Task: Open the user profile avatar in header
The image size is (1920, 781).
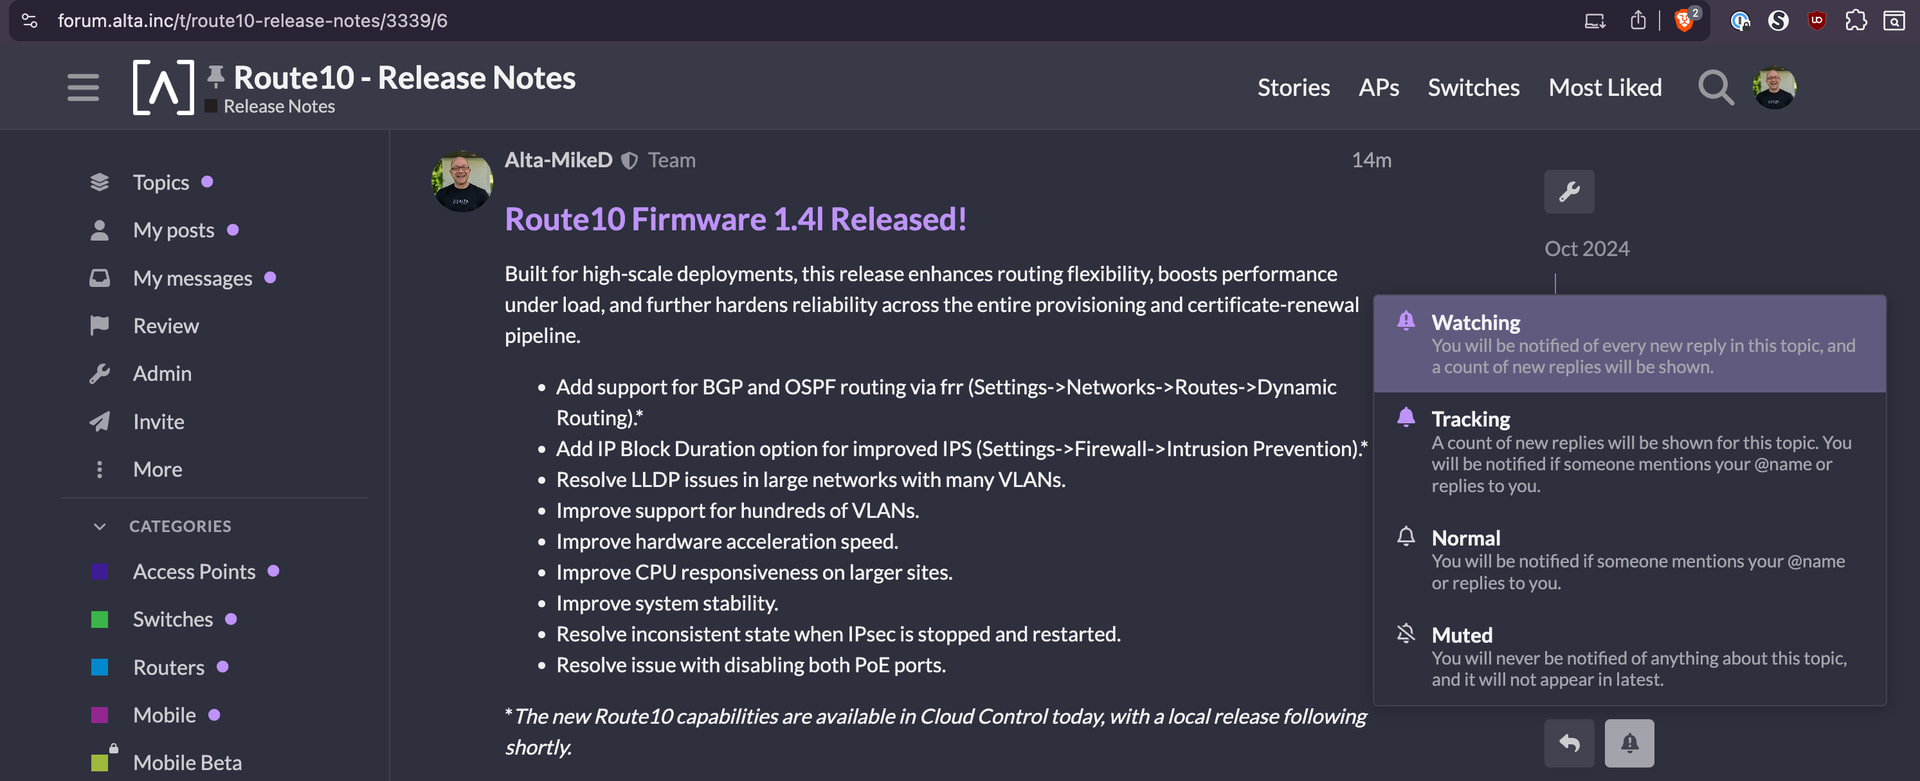Action: point(1774,88)
